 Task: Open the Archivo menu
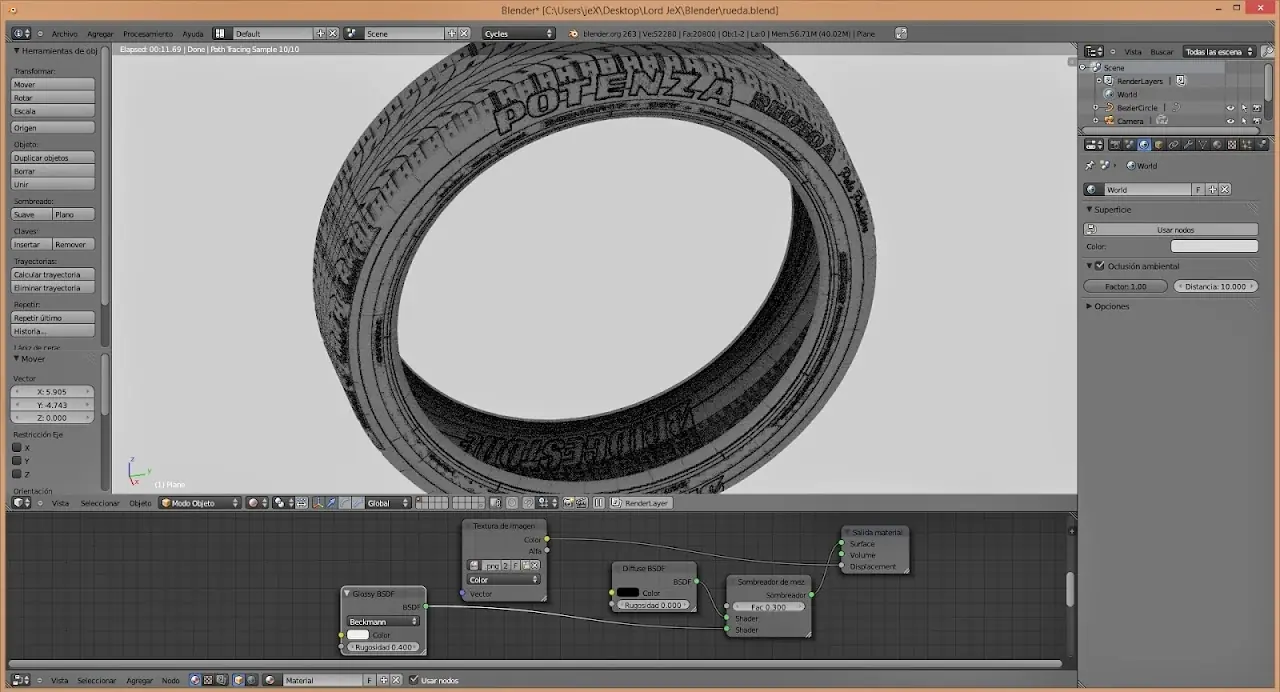(64, 34)
